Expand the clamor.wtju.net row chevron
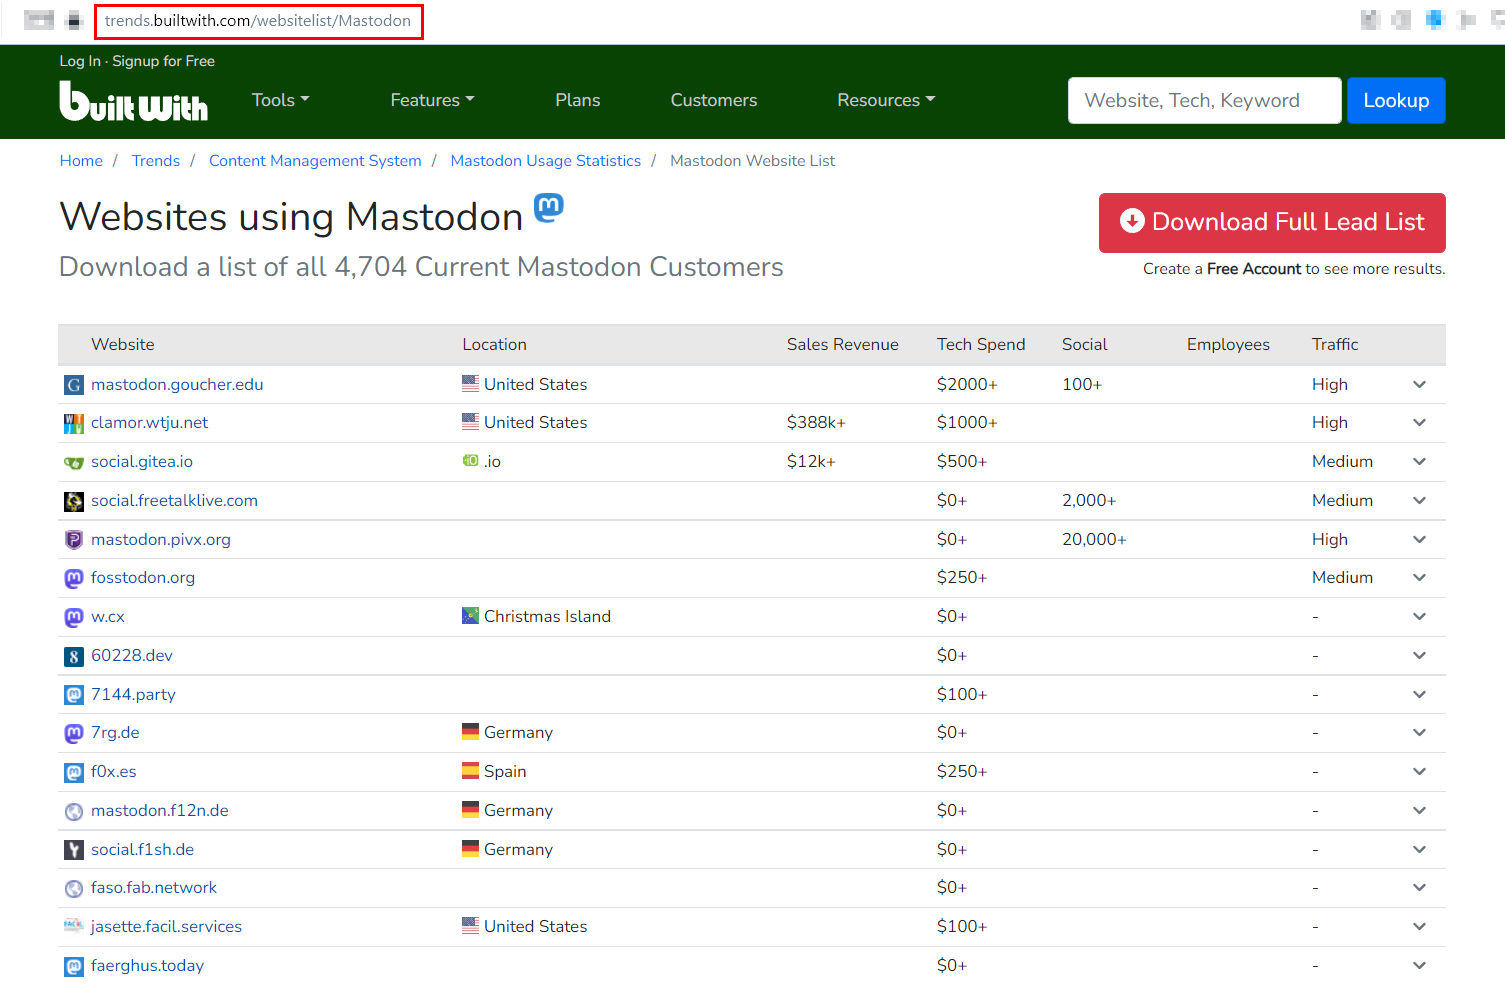The image size is (1505, 984). pos(1419,422)
